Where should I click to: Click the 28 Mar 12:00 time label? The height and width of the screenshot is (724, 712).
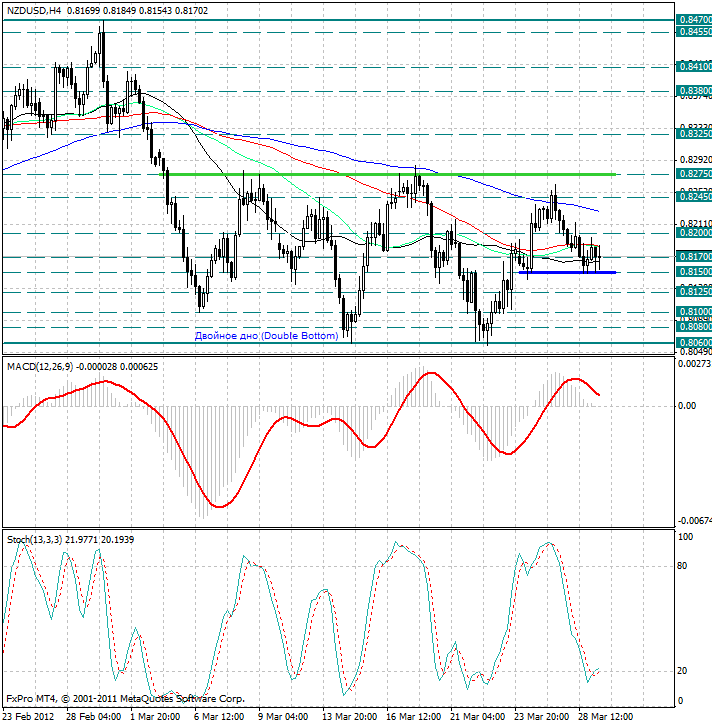point(606,717)
